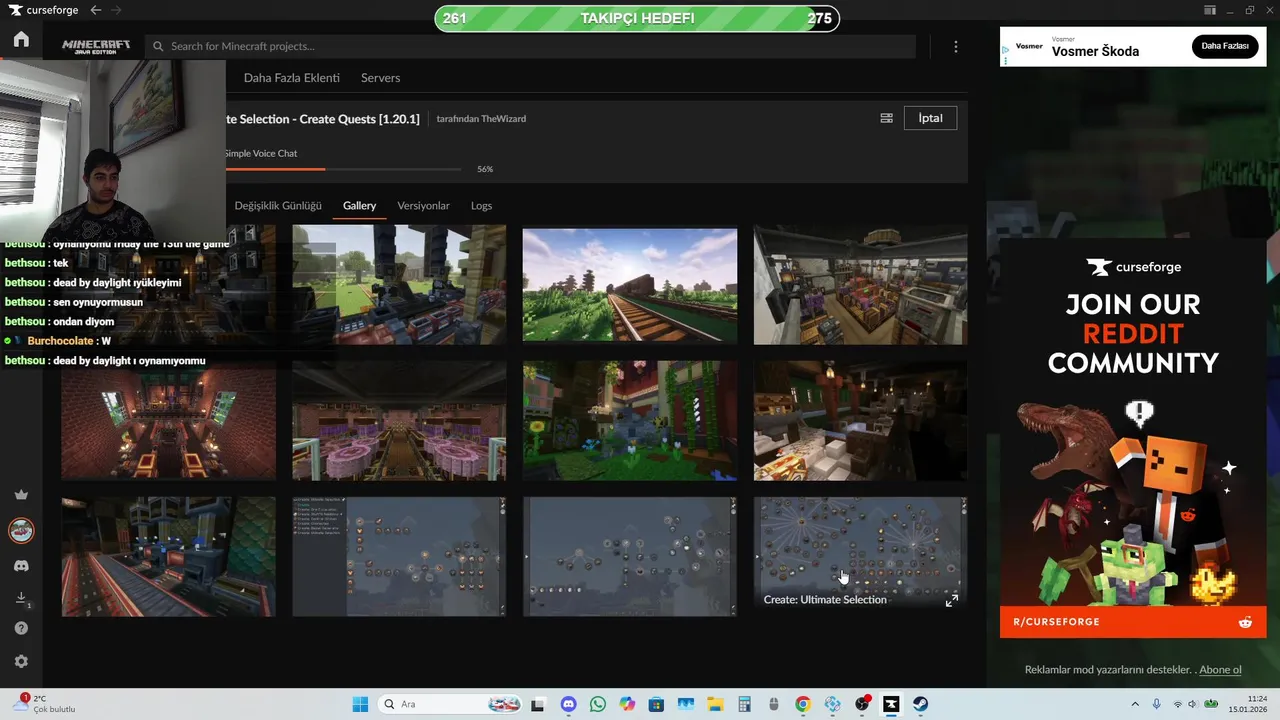
Task: Open the Minecraft Java Edition game logo
Action: coord(95,46)
